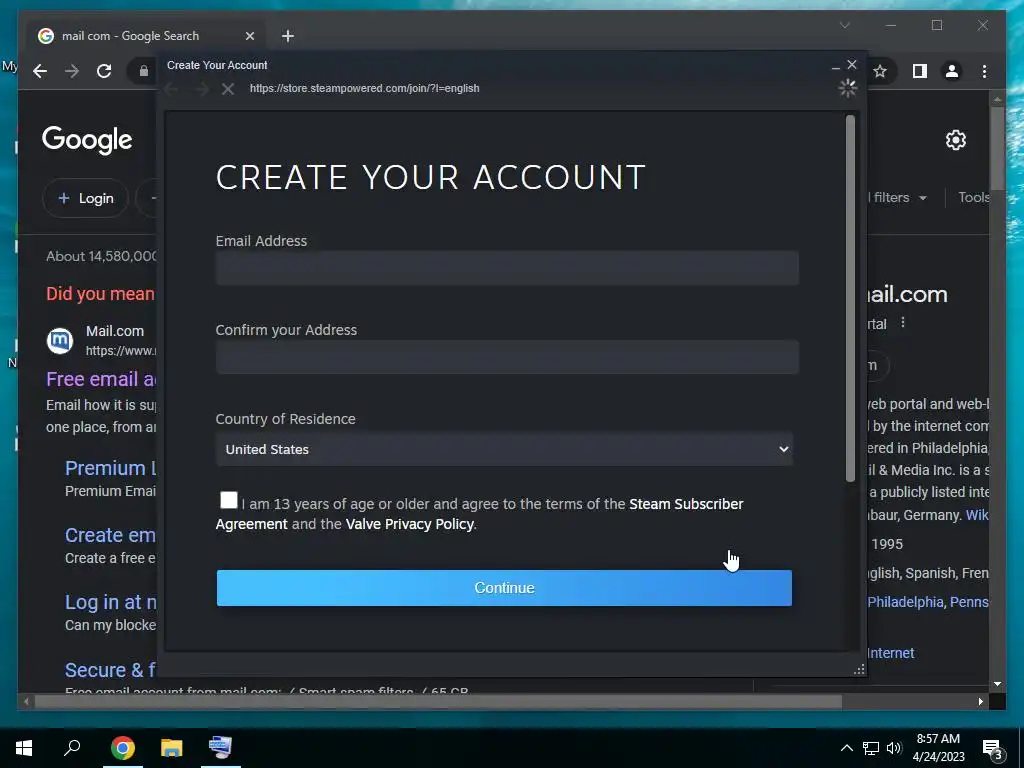
Task: Open the Chrome profile avatar icon
Action: click(x=952, y=71)
